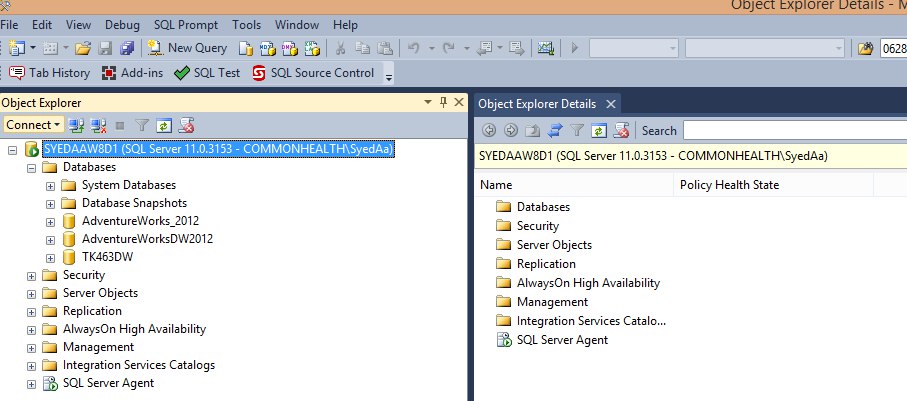
Task: Click the Add-ins toolbar icon
Action: 132,73
